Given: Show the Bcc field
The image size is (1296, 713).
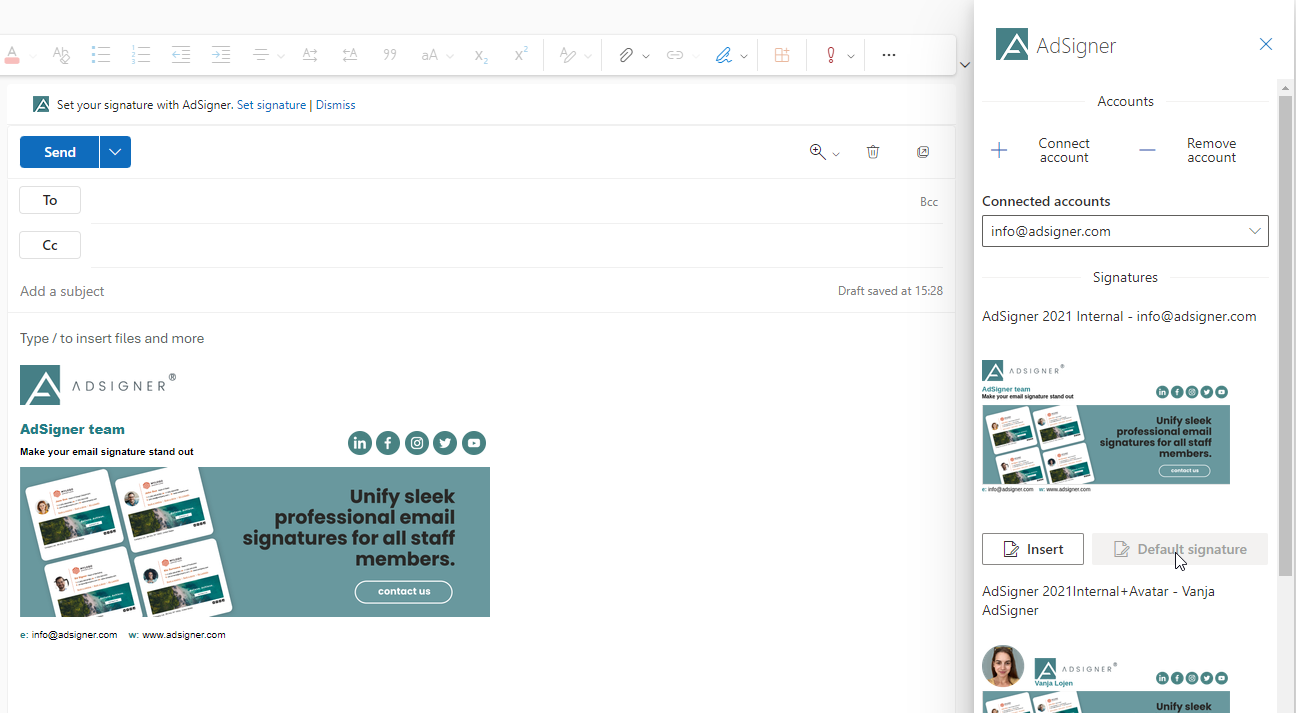Looking at the screenshot, I should 929,202.
